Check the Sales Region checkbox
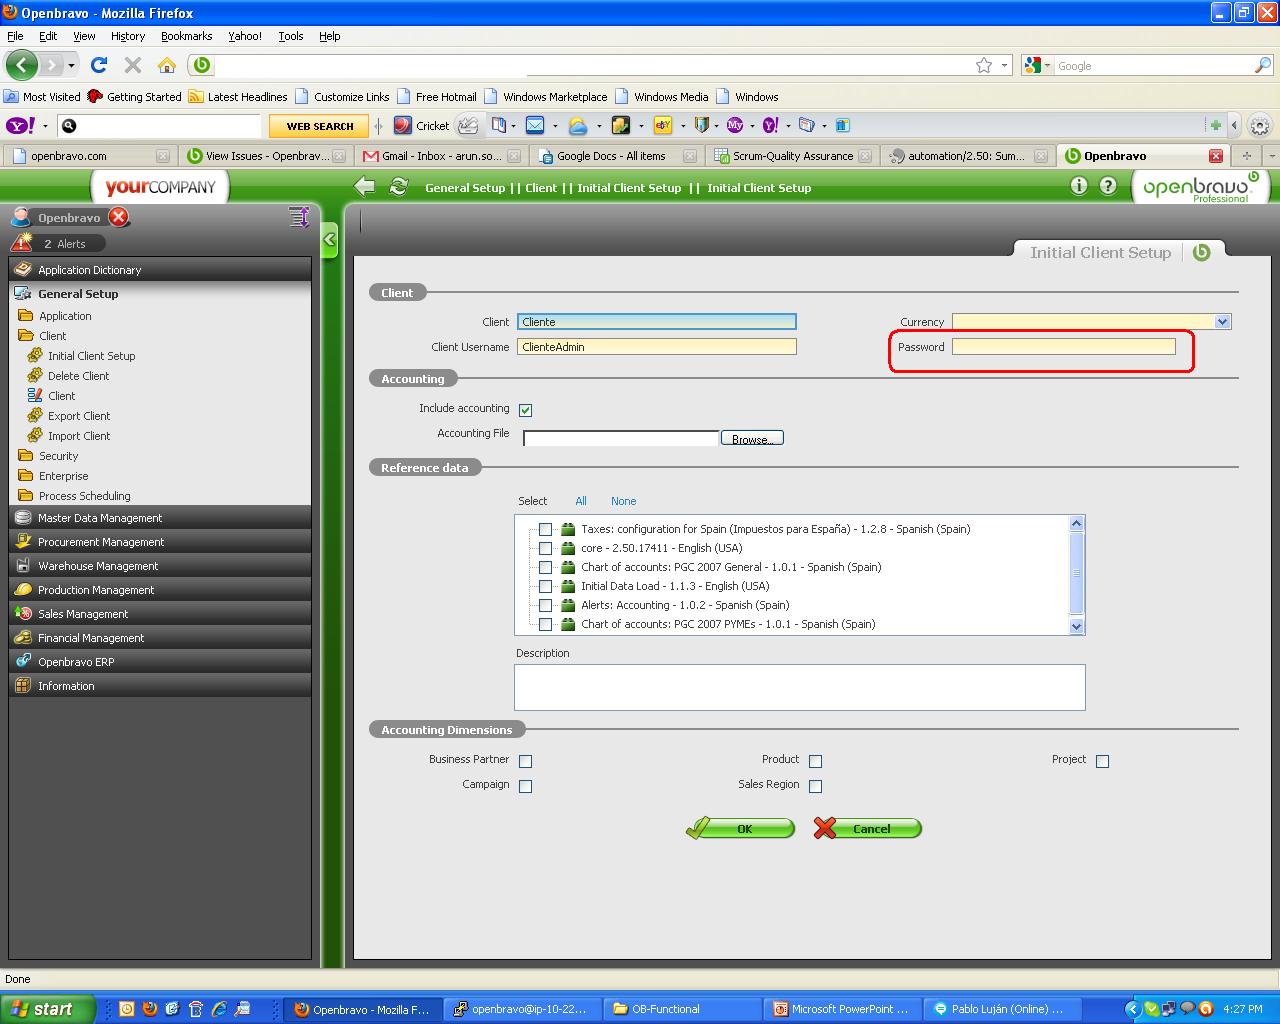This screenshot has height=1024, width=1280. 815,786
